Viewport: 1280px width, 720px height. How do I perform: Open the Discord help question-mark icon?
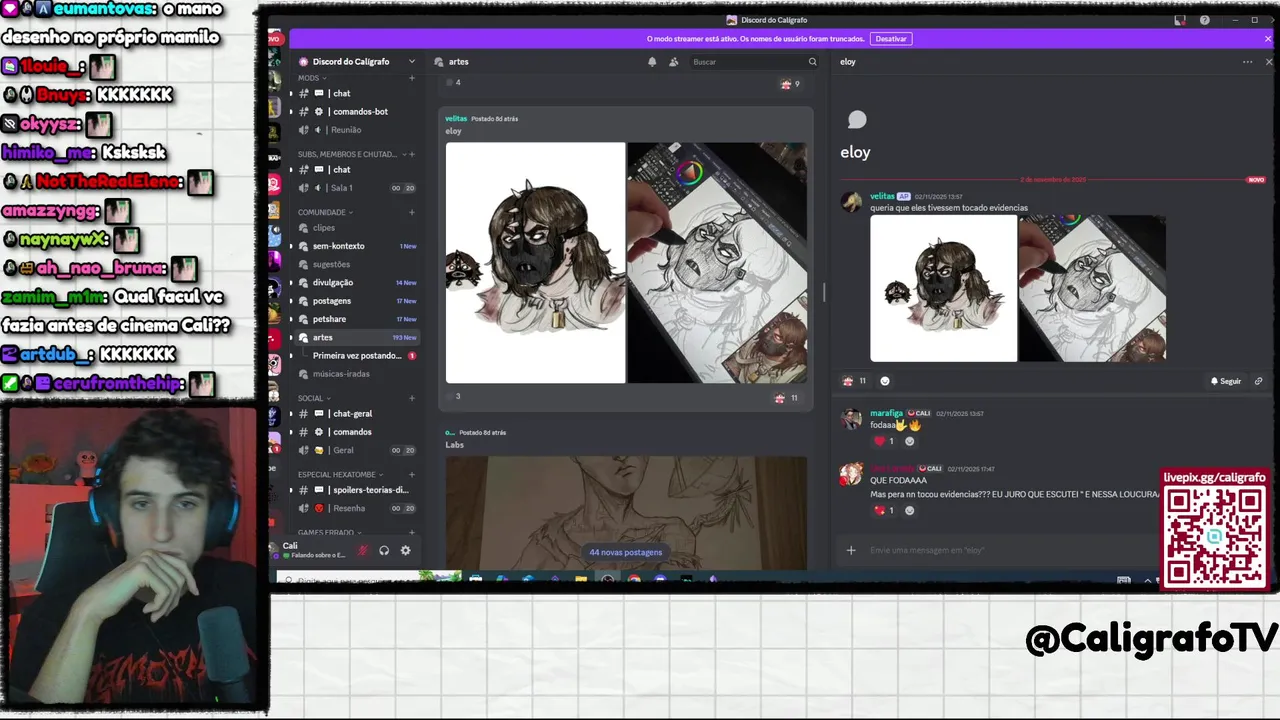click(x=1204, y=20)
